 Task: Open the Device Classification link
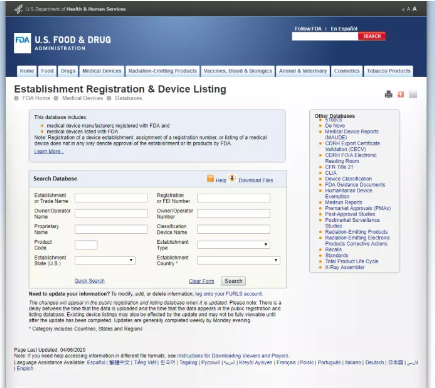(348, 179)
